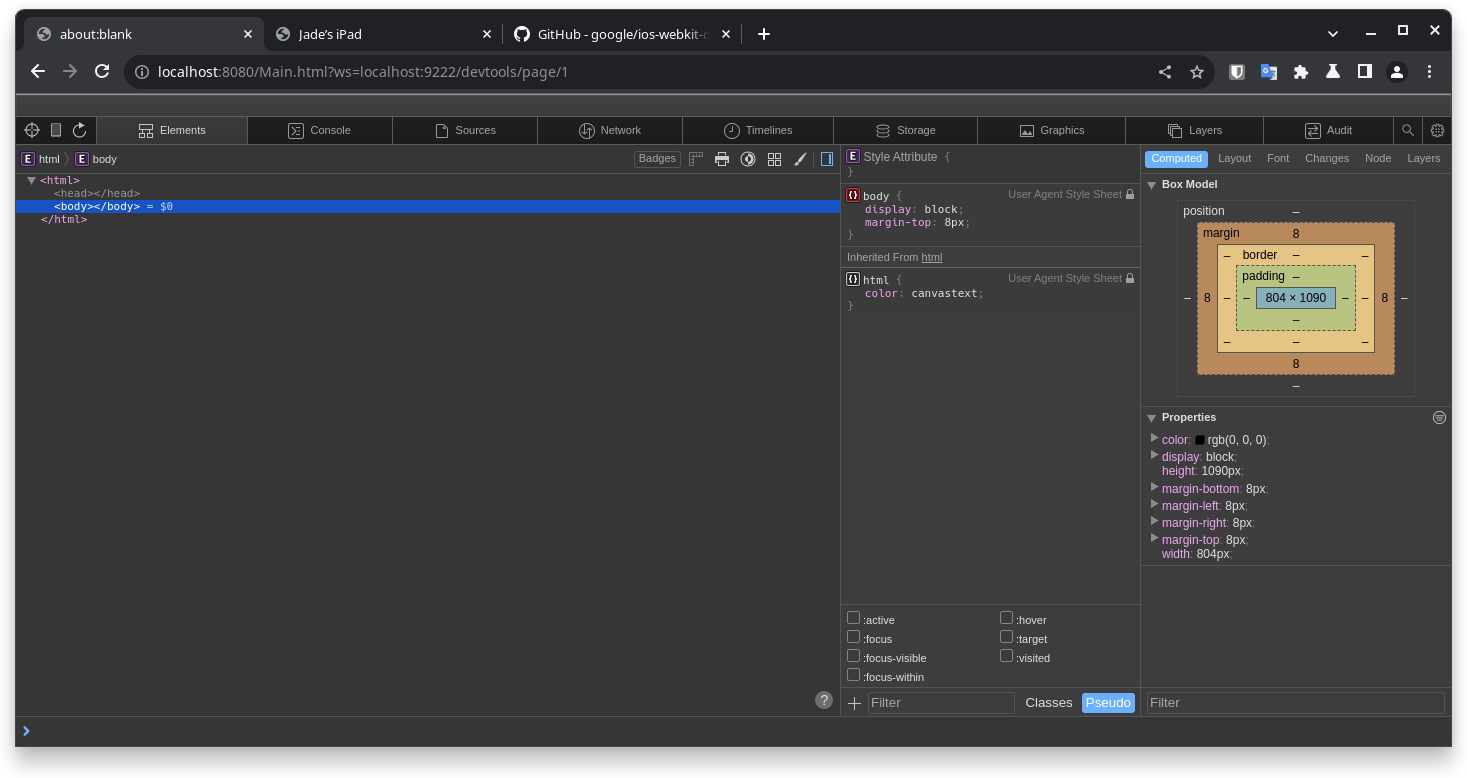Click the Badges button

pyautogui.click(x=657, y=159)
